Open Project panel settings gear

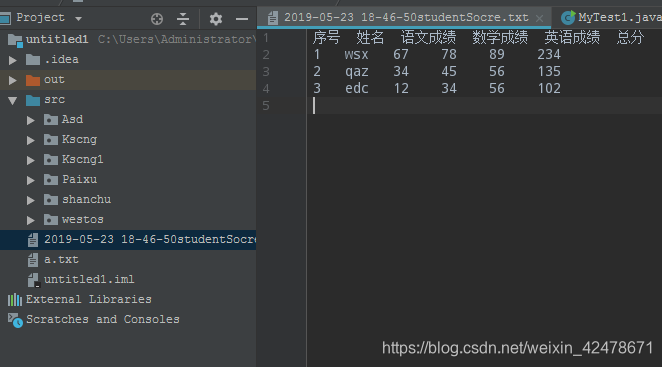click(x=216, y=19)
